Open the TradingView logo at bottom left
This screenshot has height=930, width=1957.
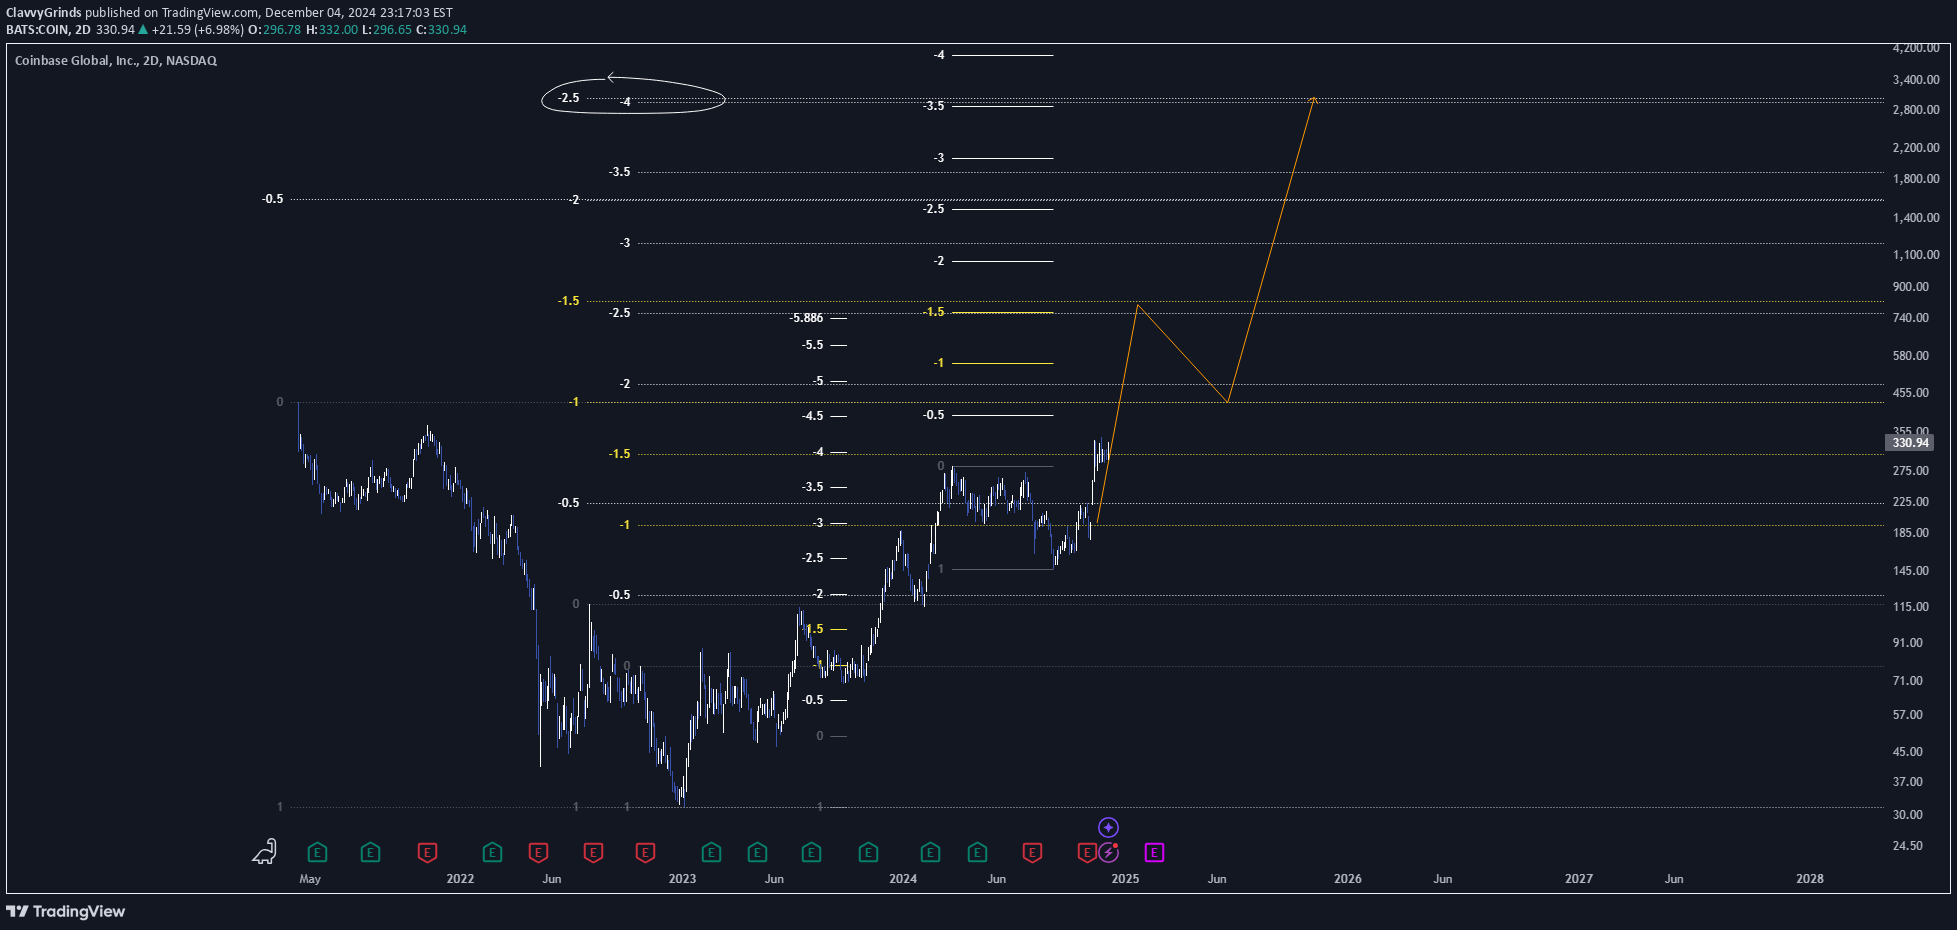coord(66,911)
